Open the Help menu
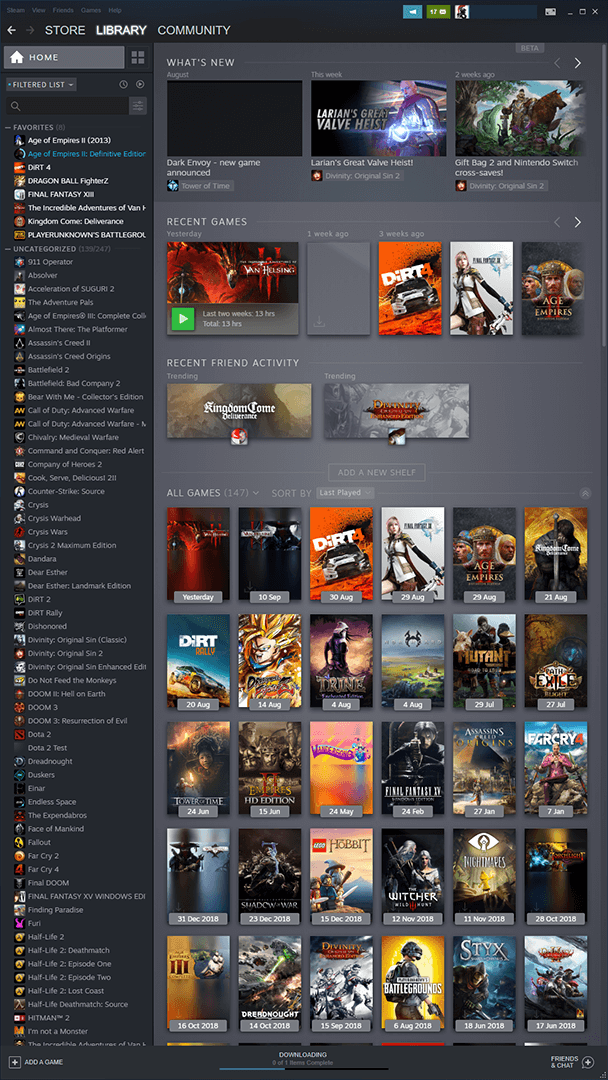 (115, 10)
